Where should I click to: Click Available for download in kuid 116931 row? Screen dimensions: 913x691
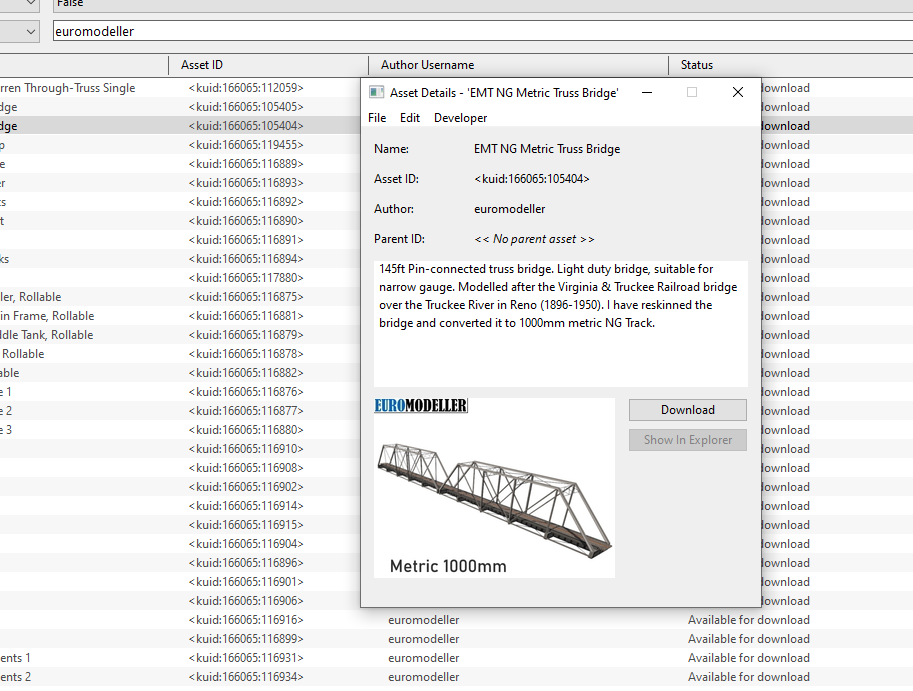[x=749, y=658]
